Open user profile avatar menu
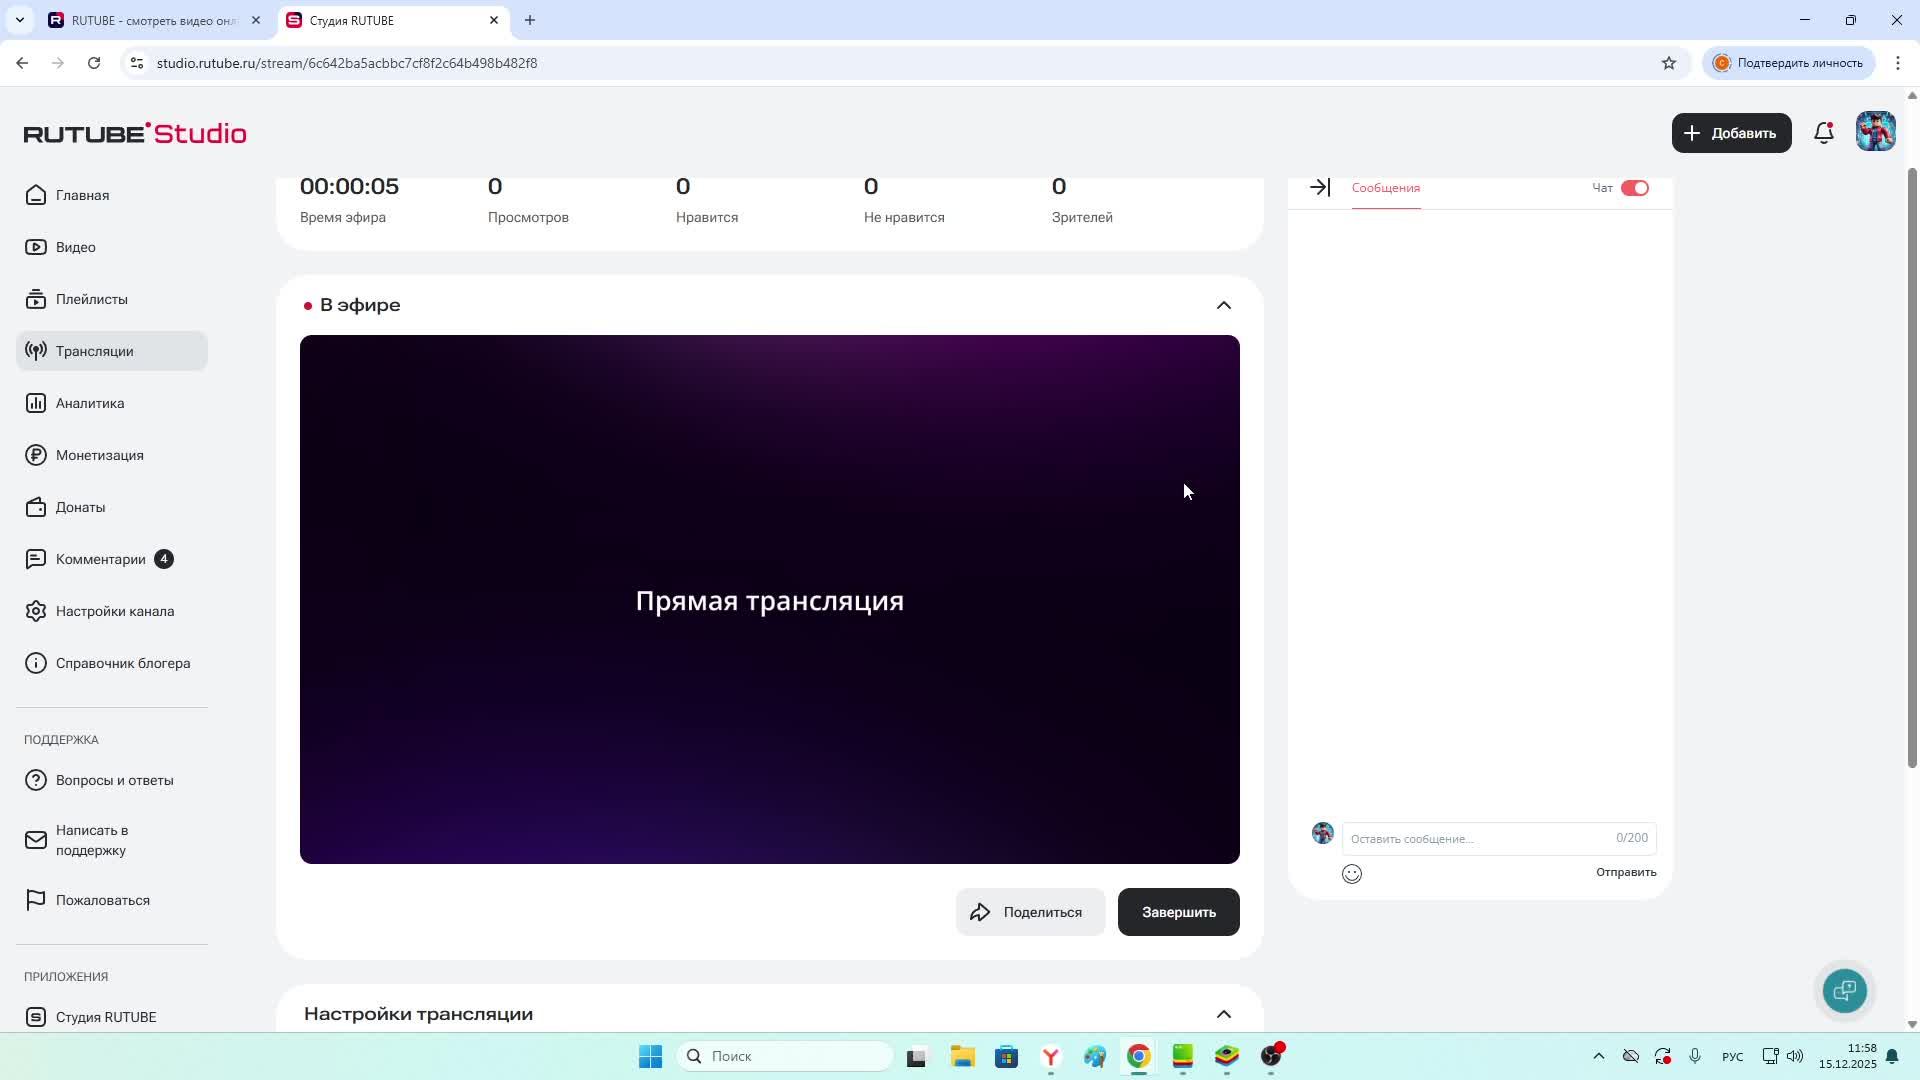The width and height of the screenshot is (1920, 1080). [1875, 132]
